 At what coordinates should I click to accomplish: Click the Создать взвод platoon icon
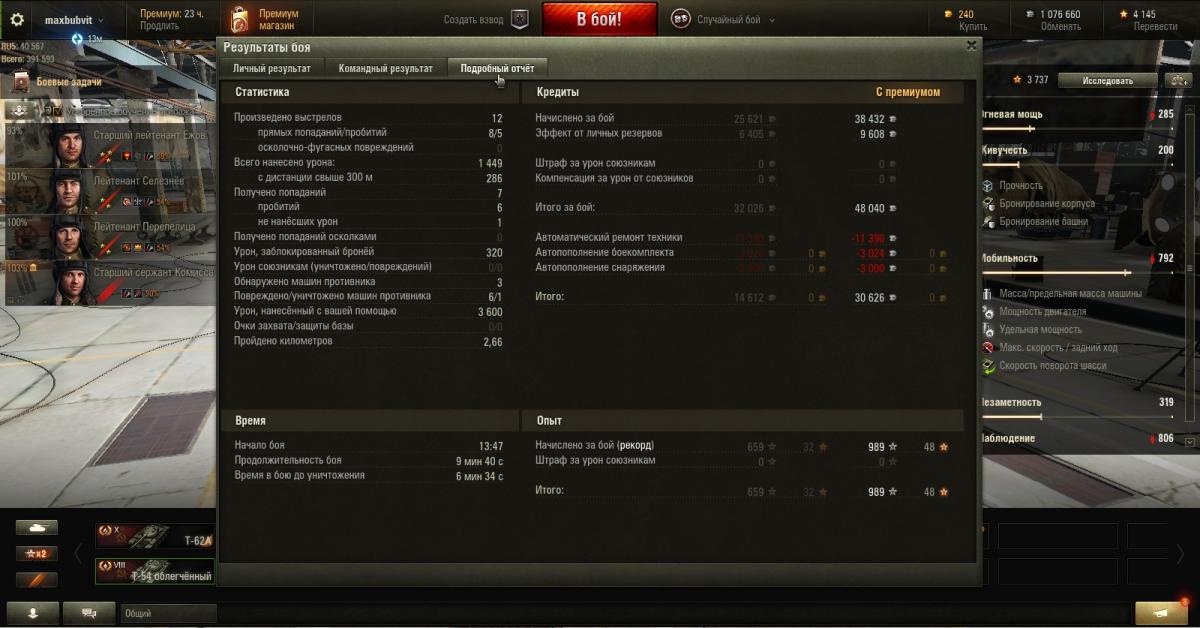pyautogui.click(x=519, y=19)
